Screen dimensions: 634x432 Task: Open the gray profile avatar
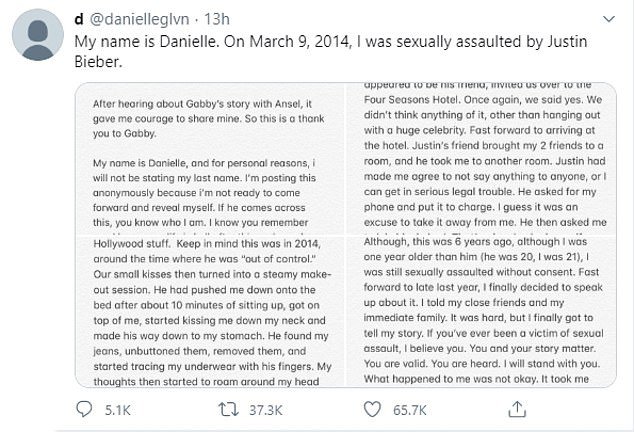(40, 36)
